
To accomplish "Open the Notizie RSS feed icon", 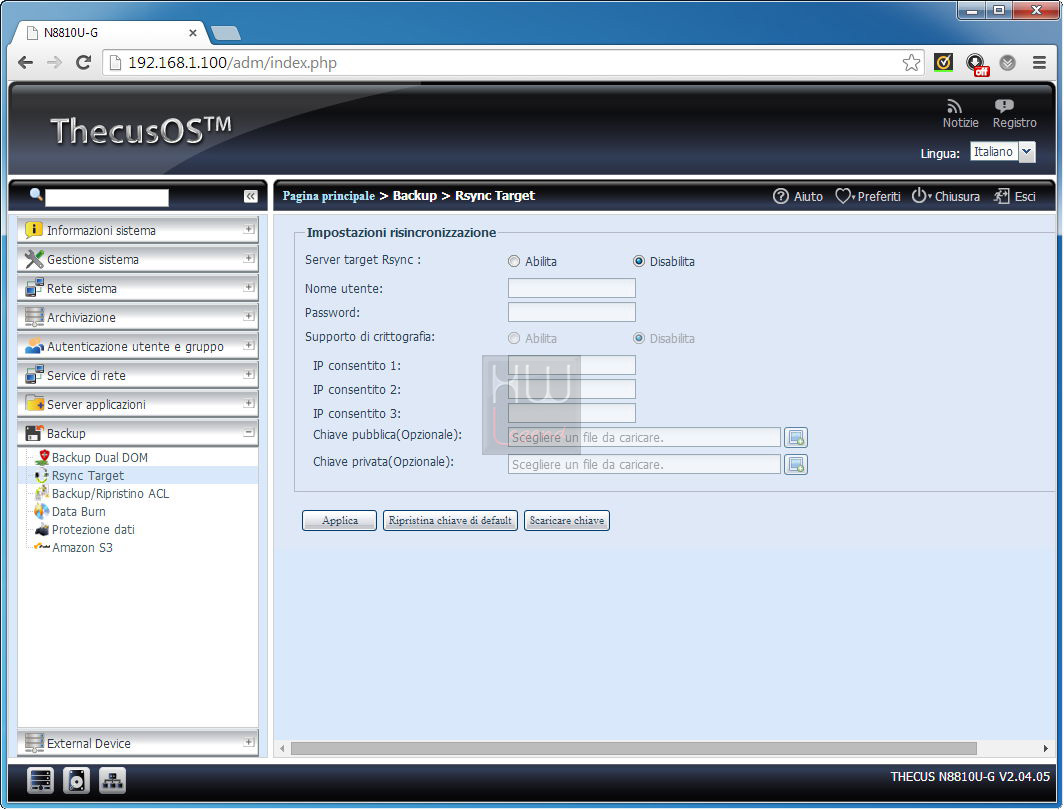I will [x=954, y=106].
